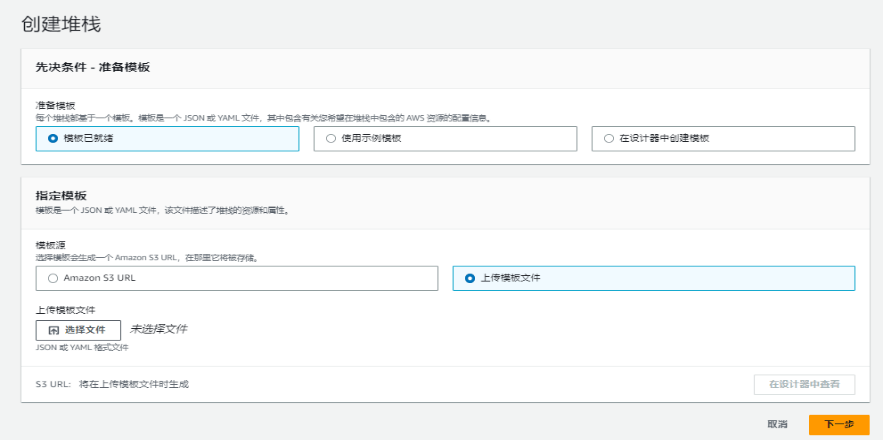
Task: Click the 指定模板 description about JSON or YAML
Action: click(162, 211)
